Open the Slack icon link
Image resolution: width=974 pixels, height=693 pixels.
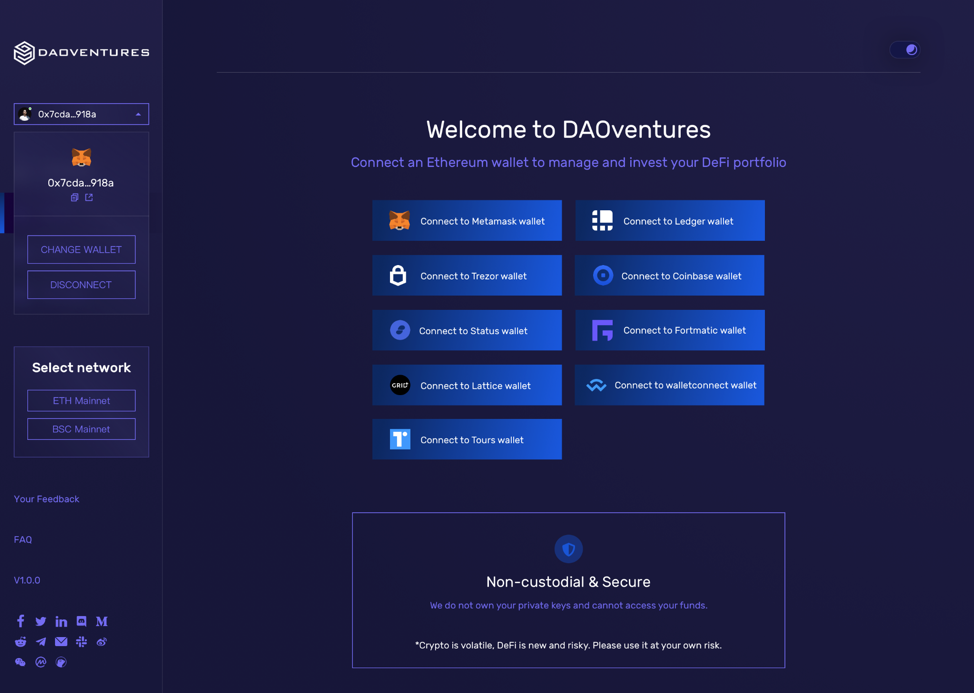81,641
